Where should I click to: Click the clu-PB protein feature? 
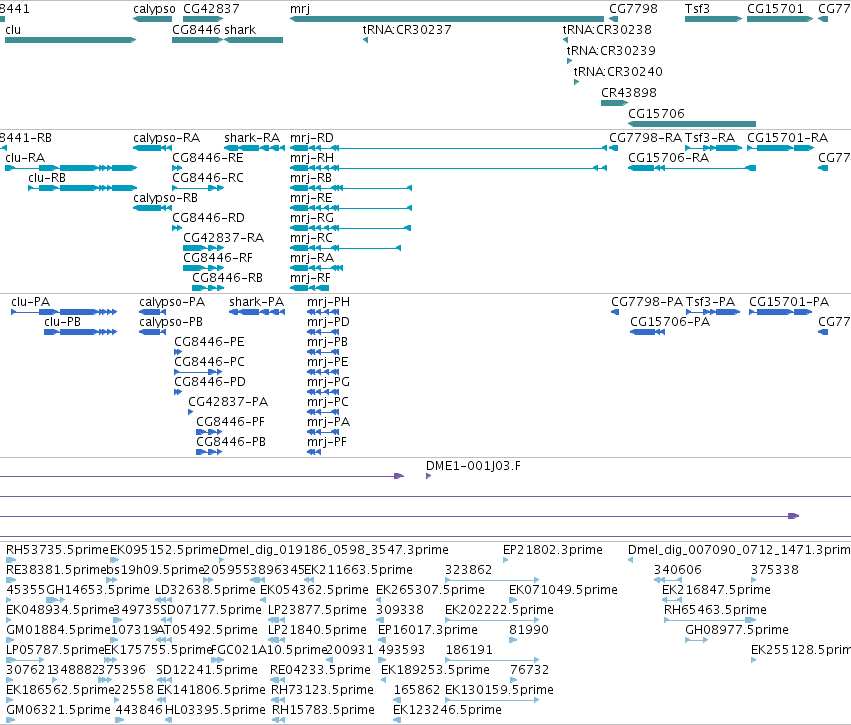pyautogui.click(x=80, y=332)
